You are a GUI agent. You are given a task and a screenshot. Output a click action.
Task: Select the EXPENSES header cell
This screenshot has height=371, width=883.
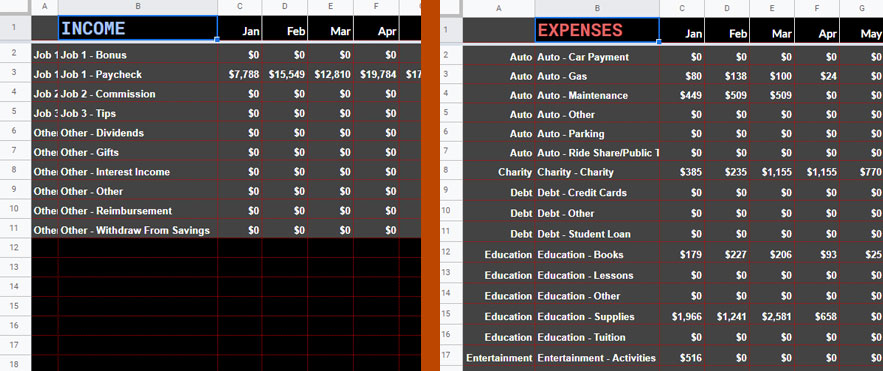597,30
